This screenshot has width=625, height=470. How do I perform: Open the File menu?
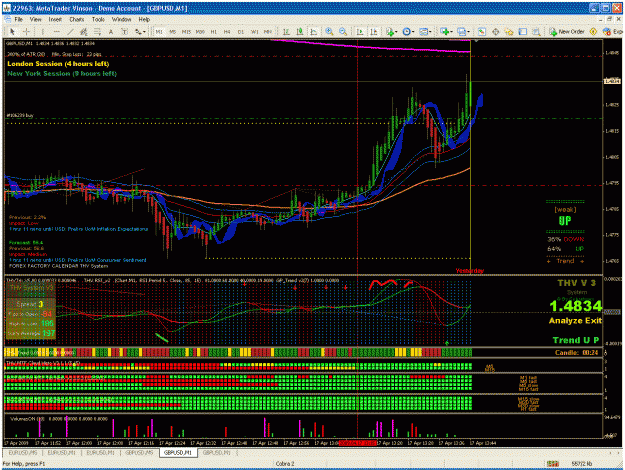[x=18, y=20]
